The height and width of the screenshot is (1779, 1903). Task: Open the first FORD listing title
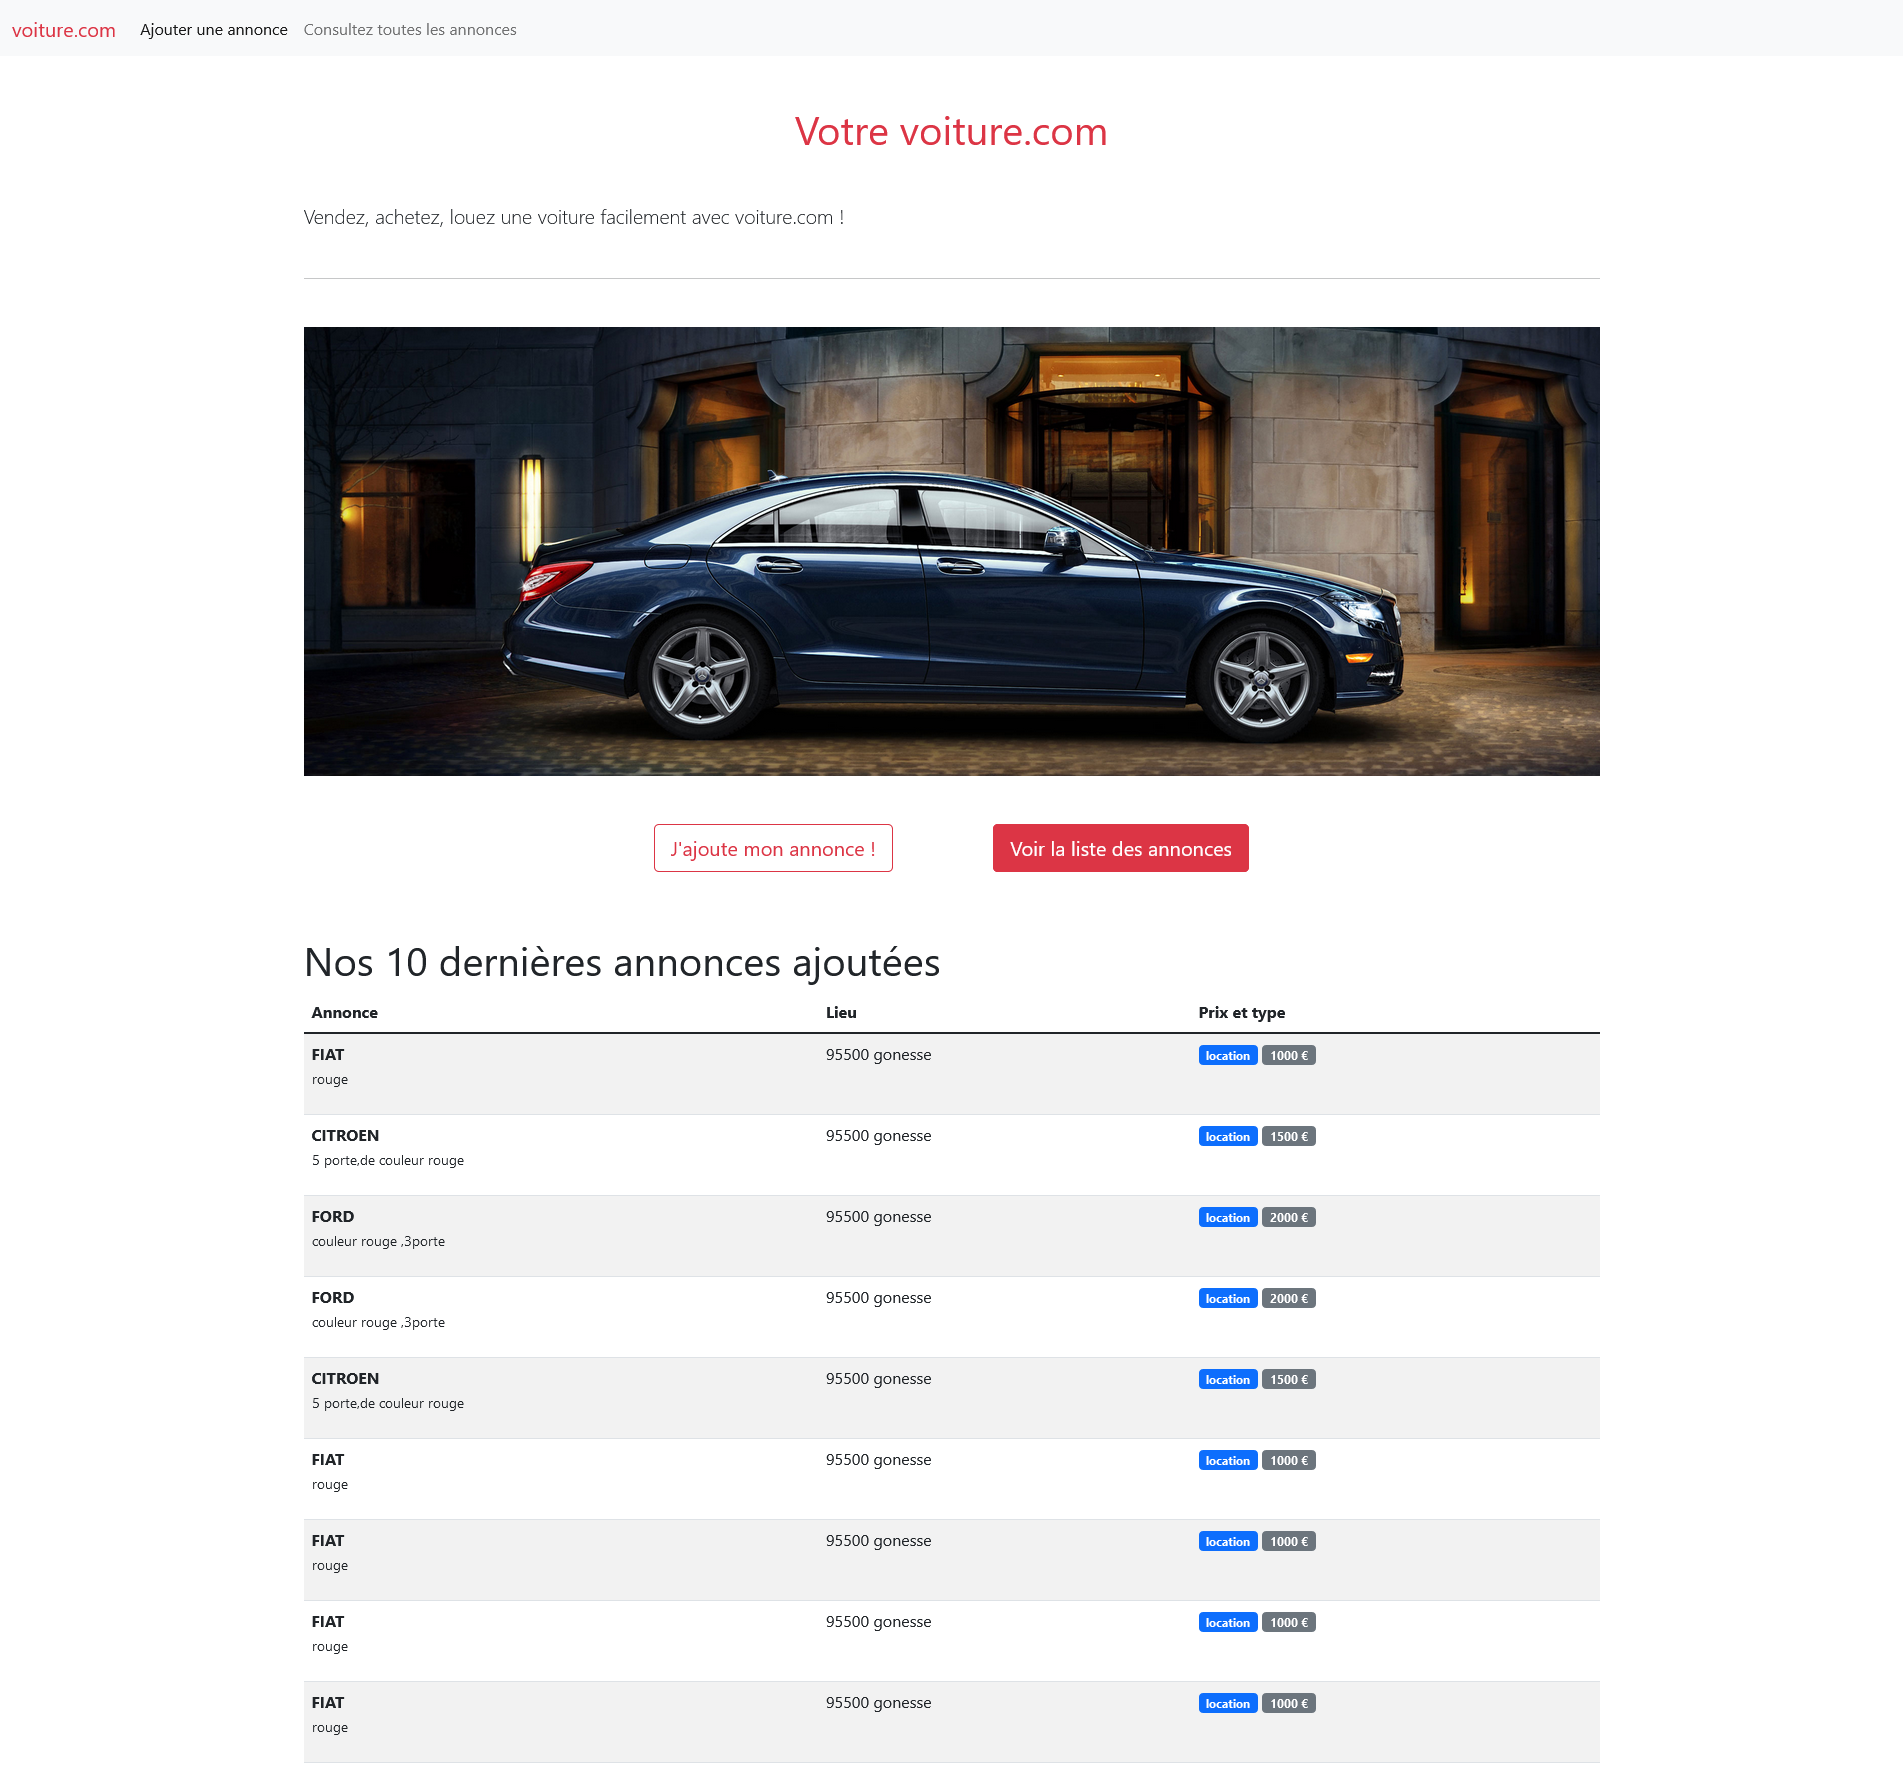333,1216
